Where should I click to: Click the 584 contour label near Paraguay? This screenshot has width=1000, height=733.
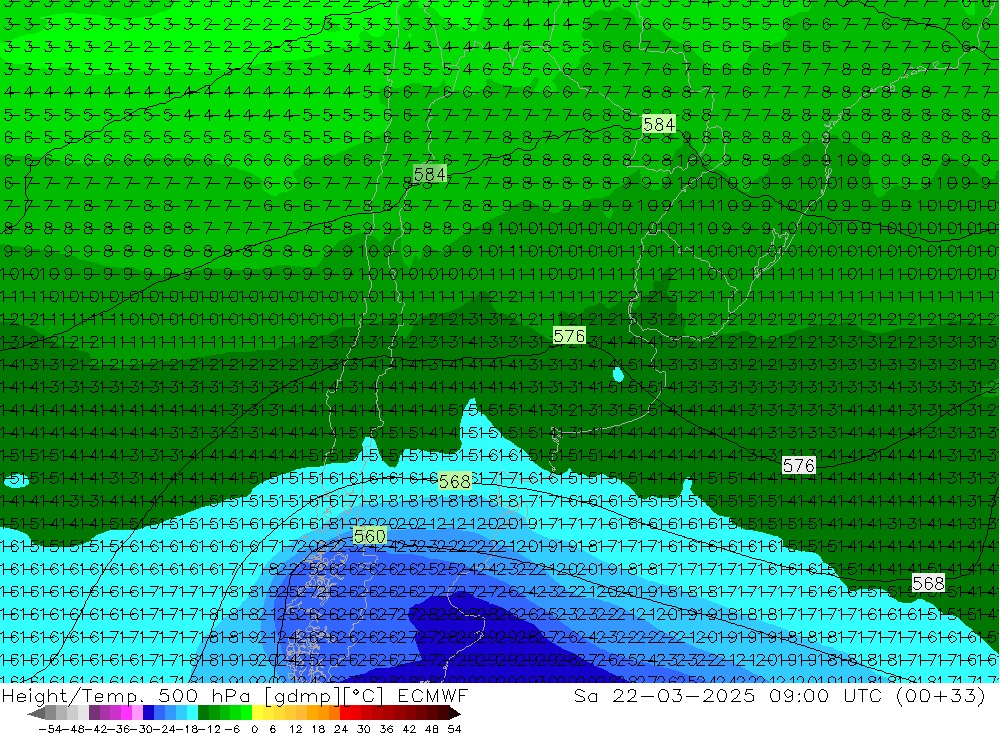coord(659,124)
